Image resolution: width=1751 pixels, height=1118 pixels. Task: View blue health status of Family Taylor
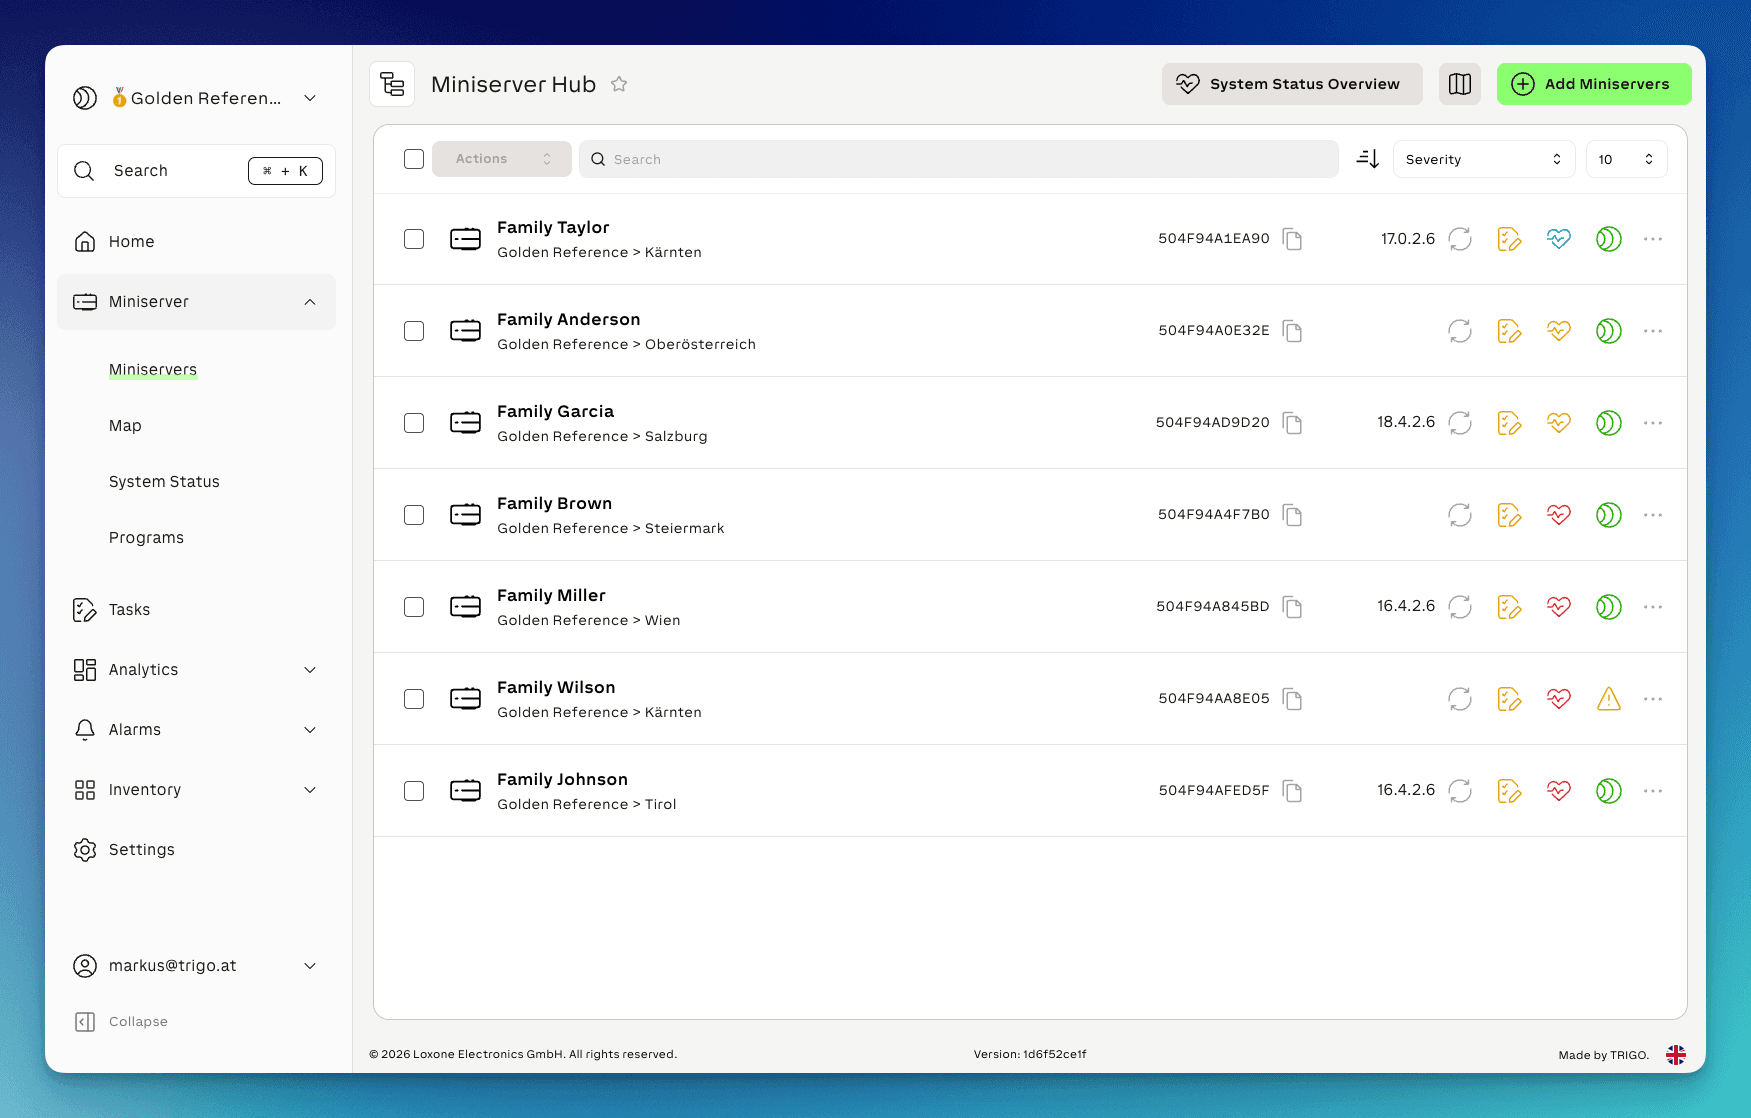click(x=1559, y=239)
